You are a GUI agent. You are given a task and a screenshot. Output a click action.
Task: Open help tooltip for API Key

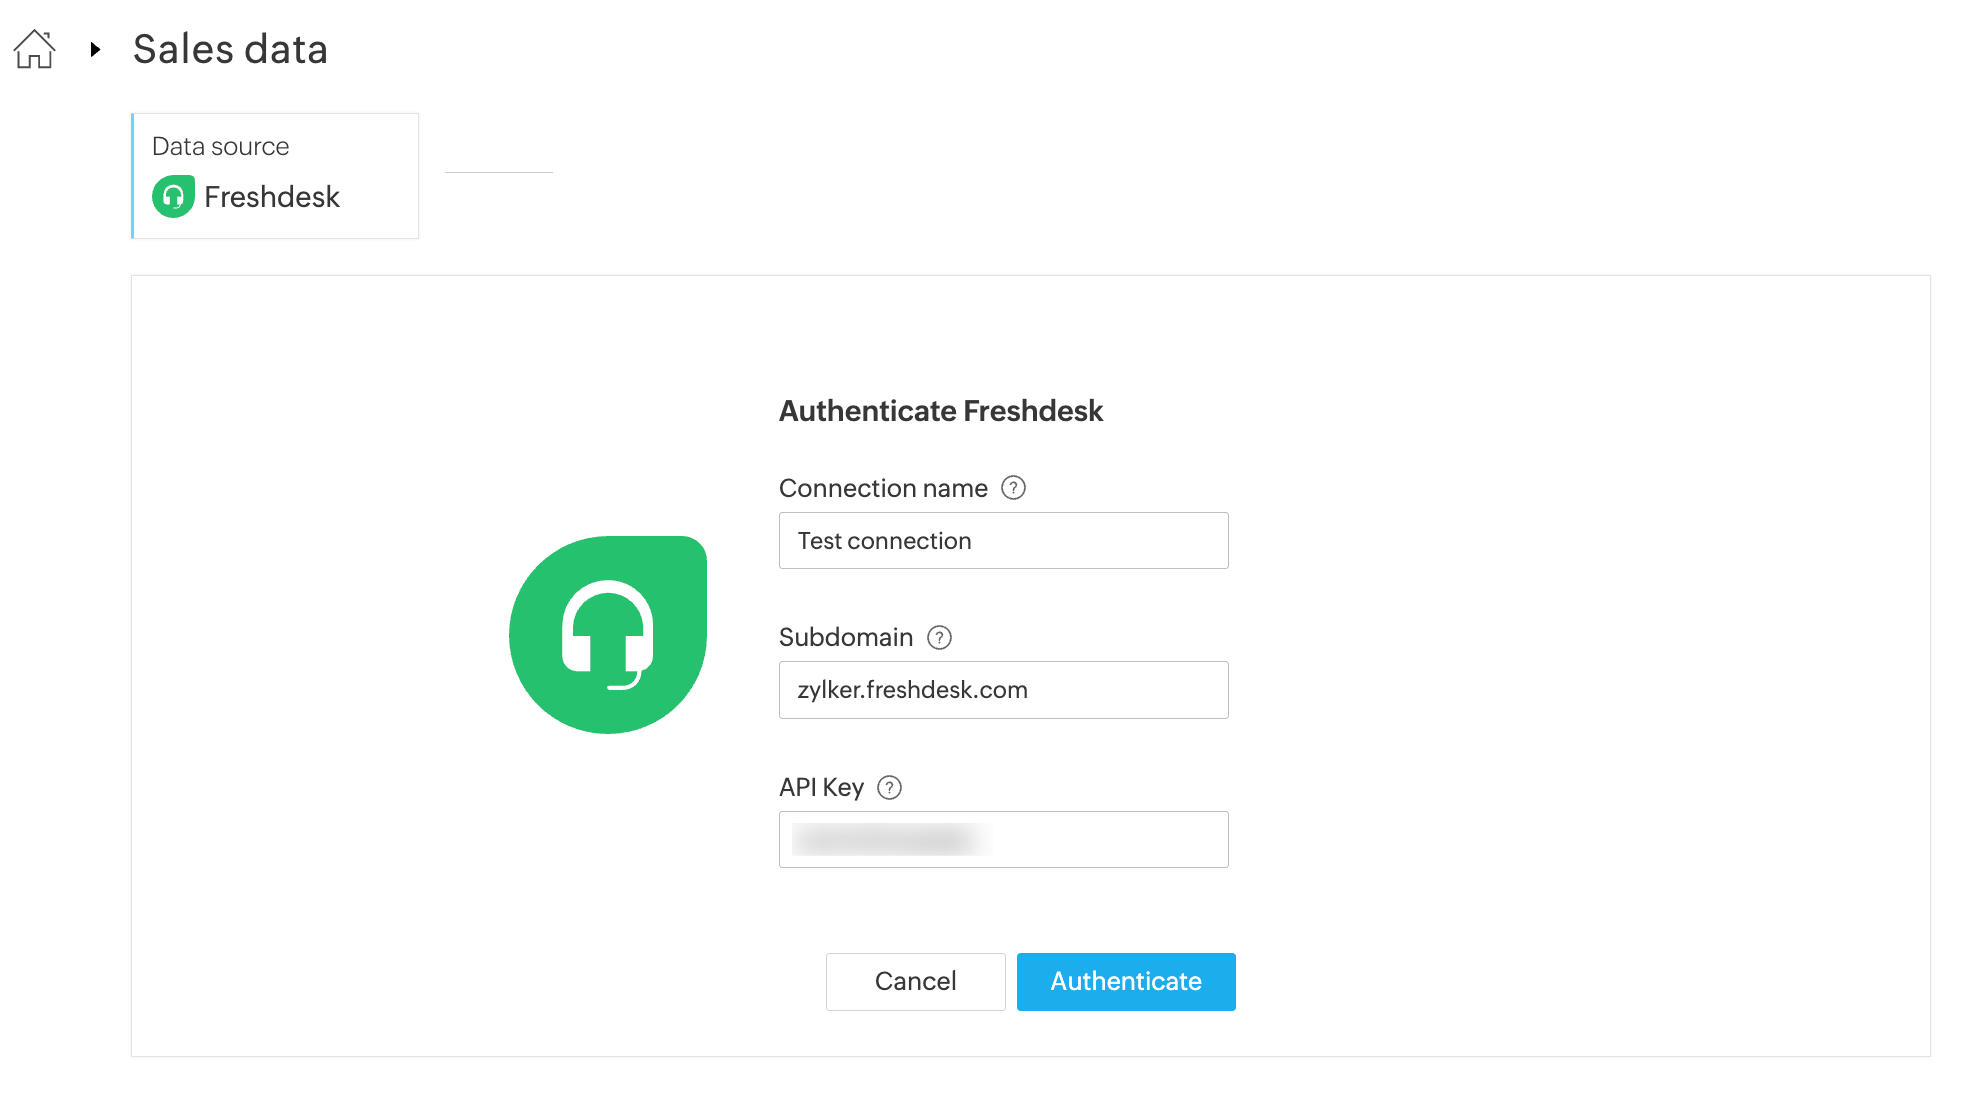coord(889,788)
